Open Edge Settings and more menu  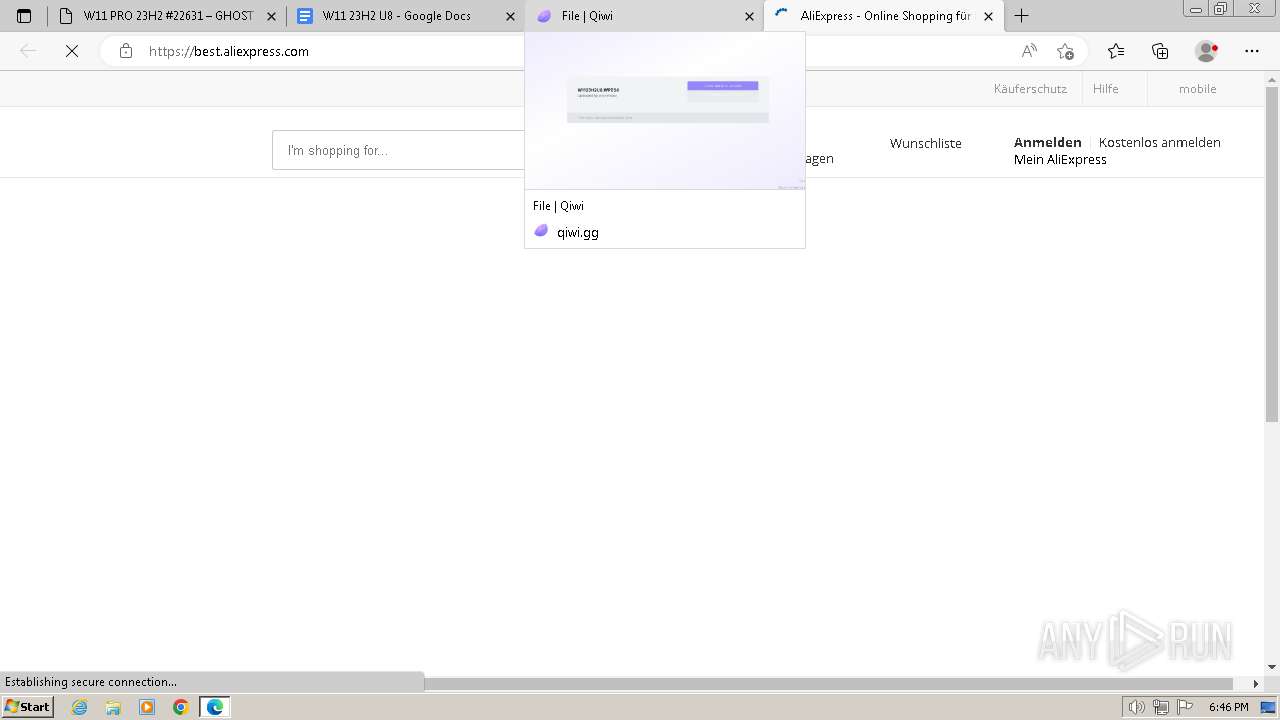coord(1252,51)
